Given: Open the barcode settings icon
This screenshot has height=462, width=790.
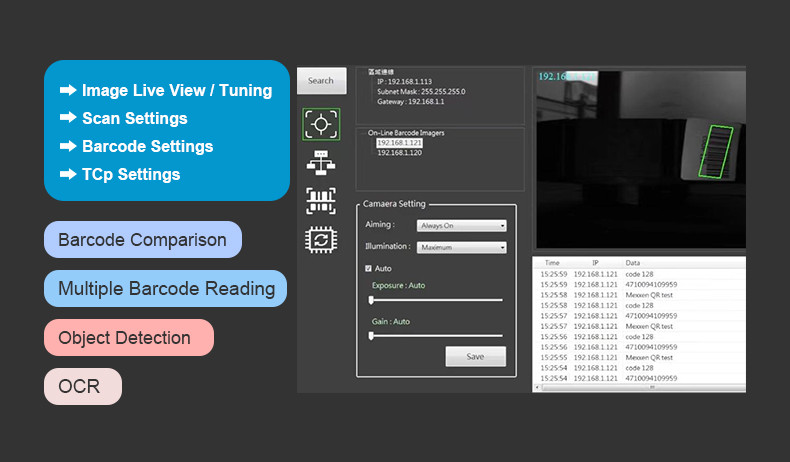Looking at the screenshot, I should click(x=321, y=200).
